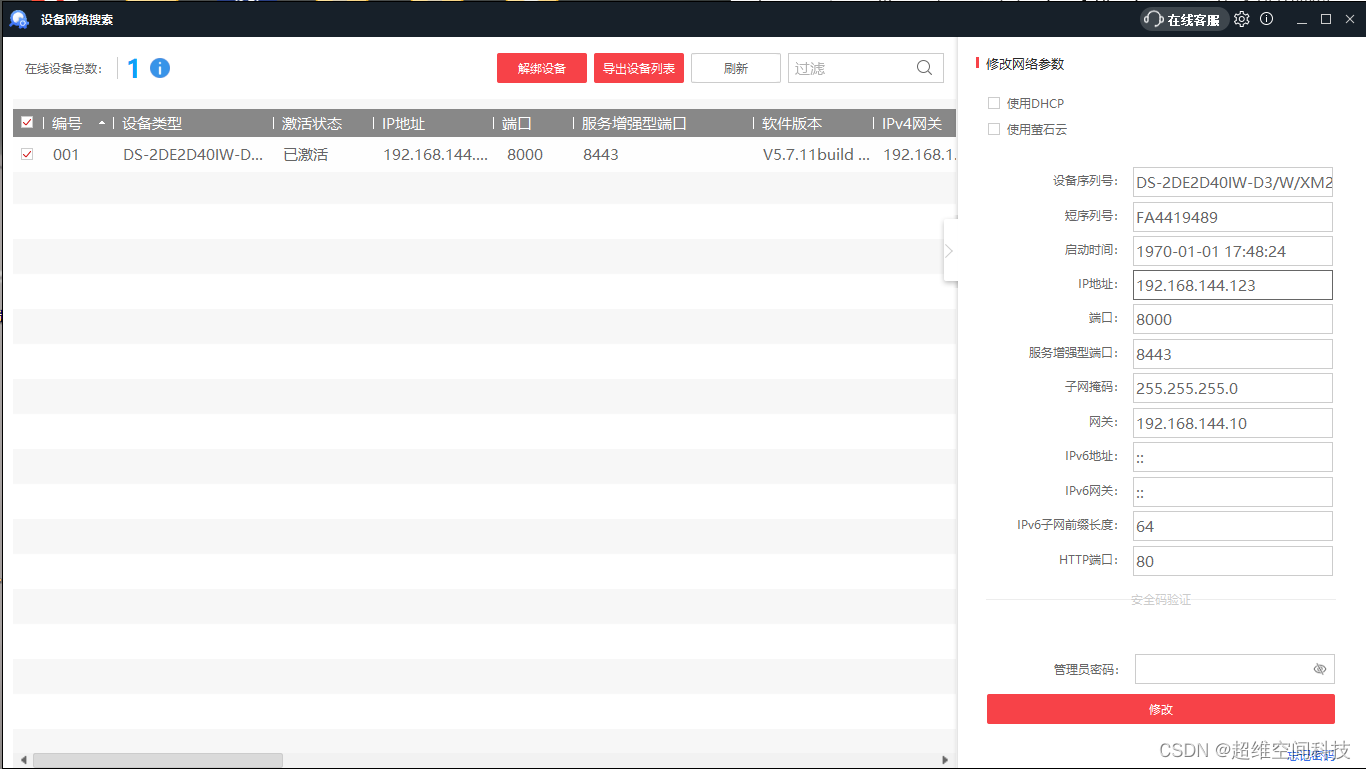Enable the 使用DHCP checkbox
The height and width of the screenshot is (769, 1366).
tap(994, 103)
